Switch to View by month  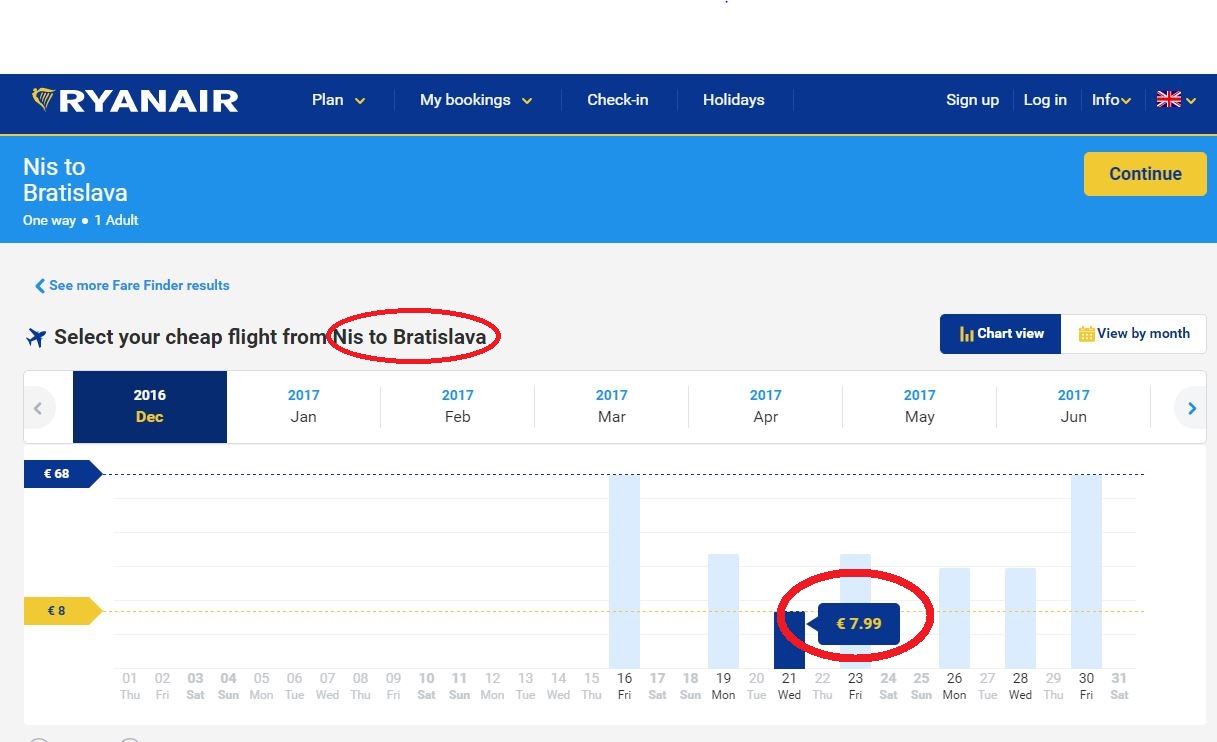tap(1133, 334)
